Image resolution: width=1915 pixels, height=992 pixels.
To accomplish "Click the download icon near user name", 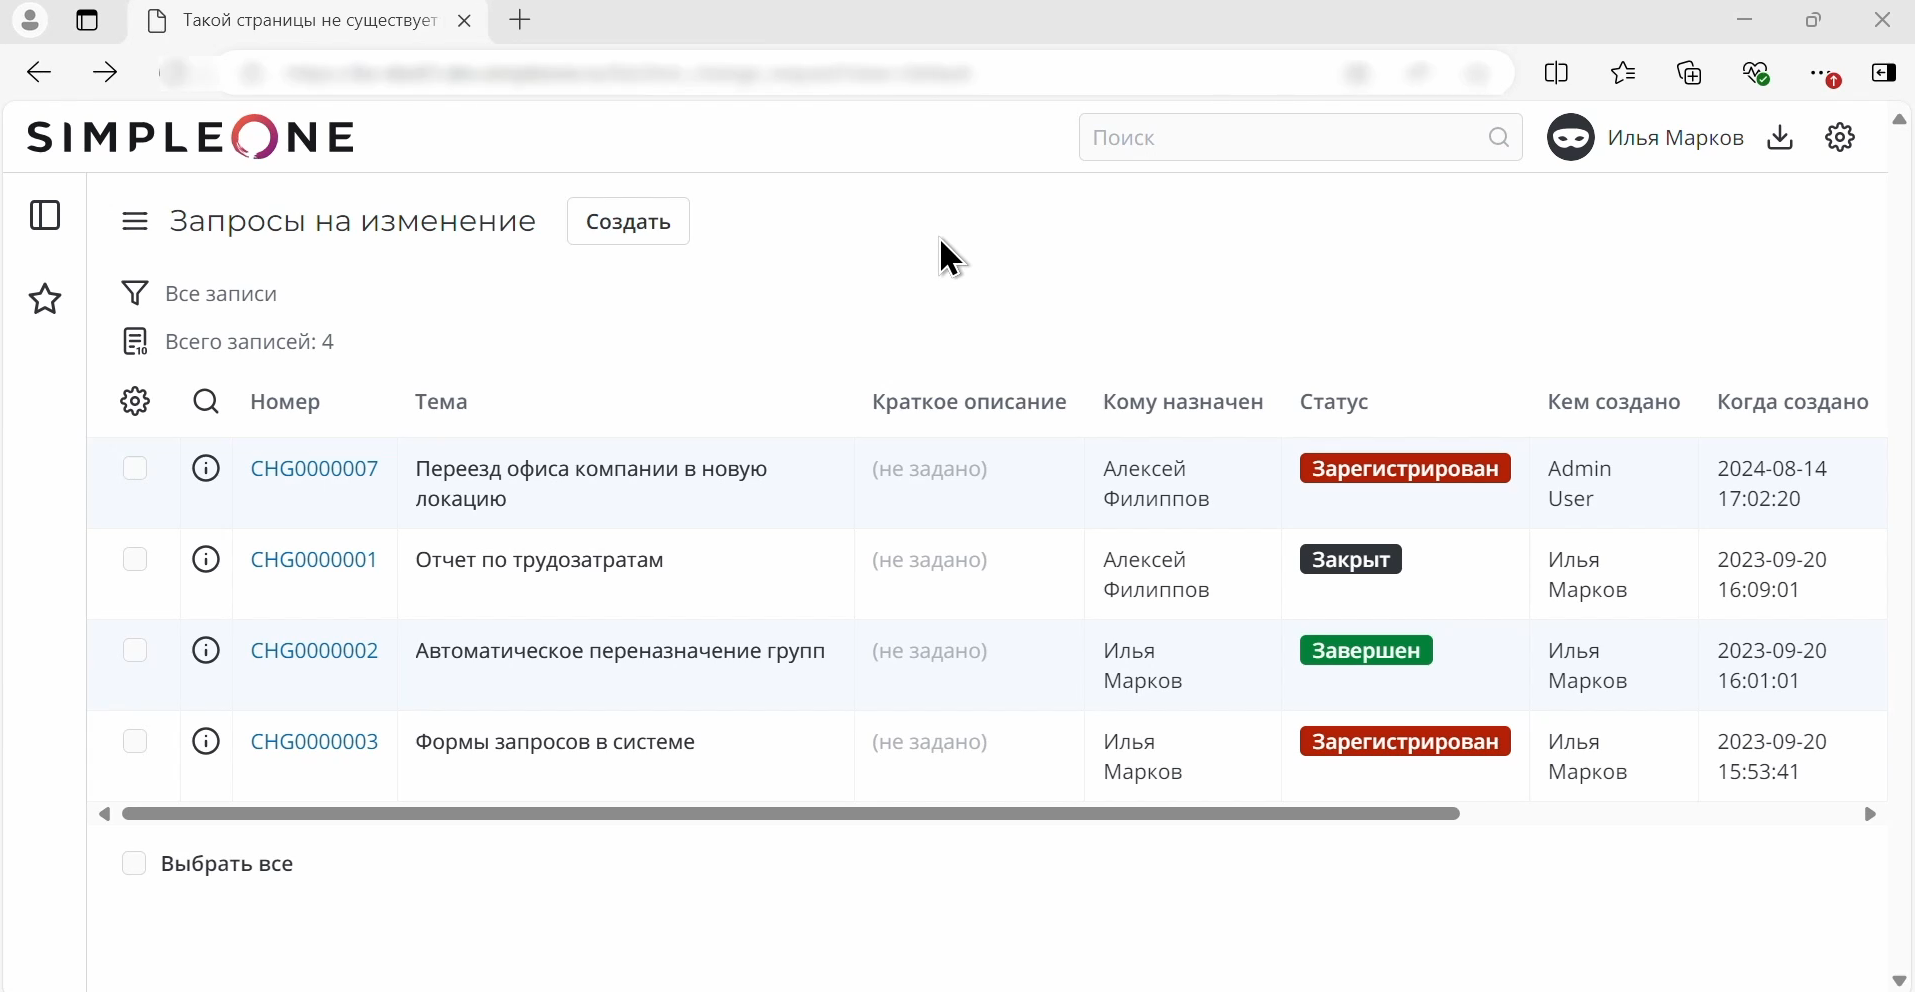I will pyautogui.click(x=1783, y=138).
